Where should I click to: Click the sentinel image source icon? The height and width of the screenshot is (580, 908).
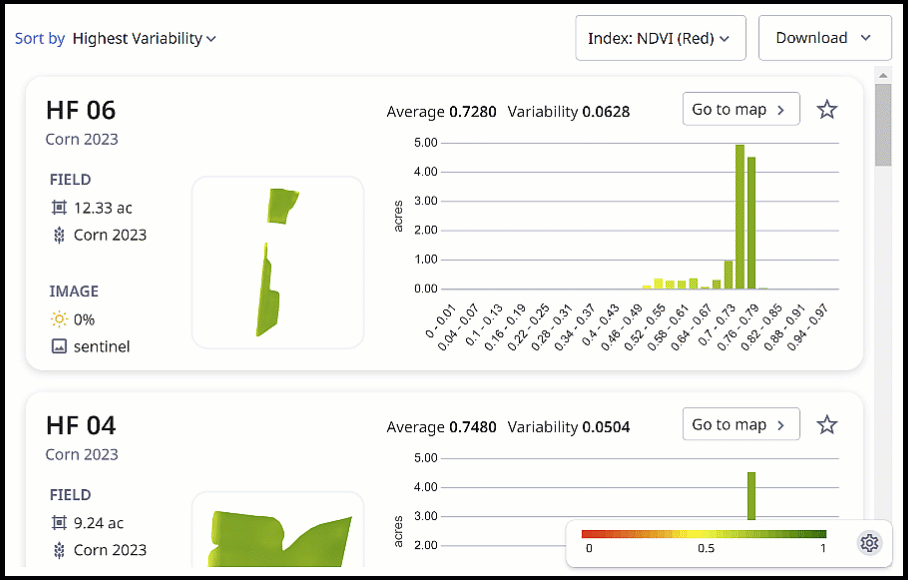click(59, 346)
